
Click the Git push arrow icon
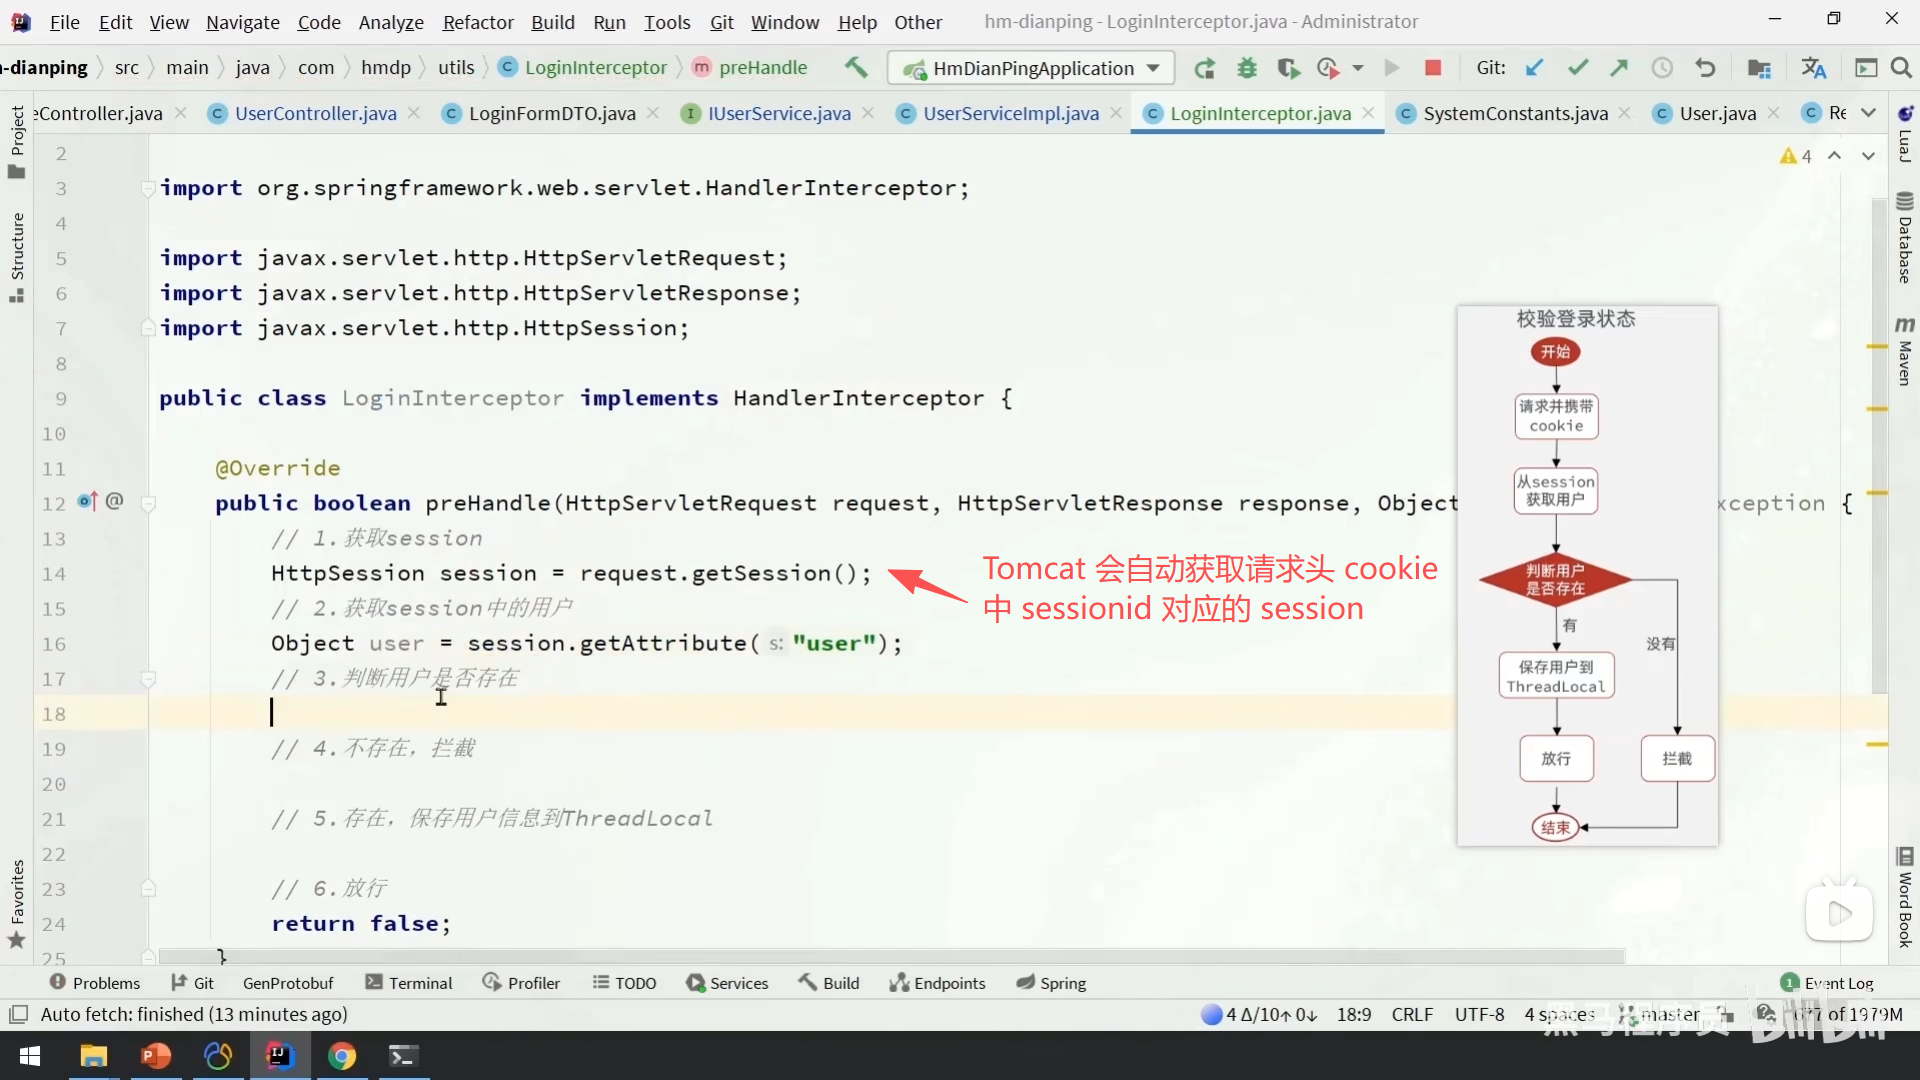[x=1619, y=68]
